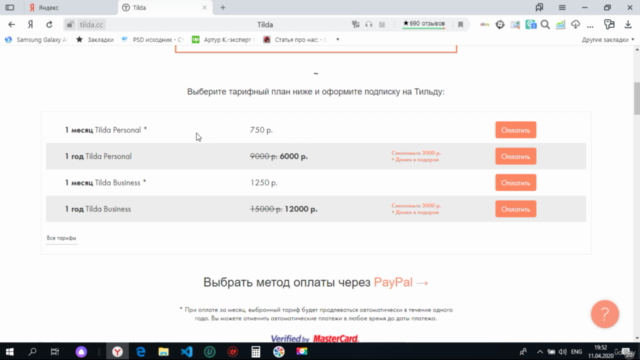Open Microsoft Edge from taskbar
640x360 pixels.
(x=141, y=351)
